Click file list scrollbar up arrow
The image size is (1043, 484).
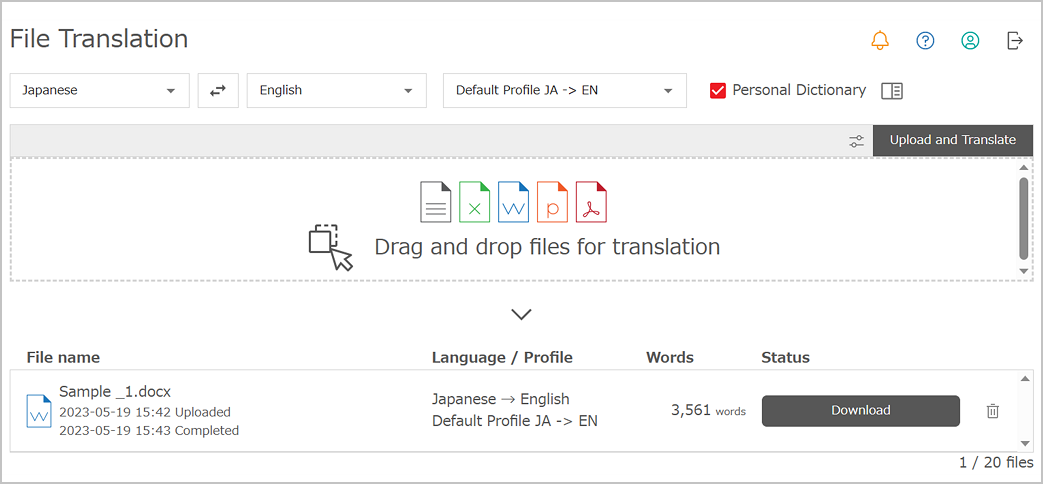(1024, 379)
